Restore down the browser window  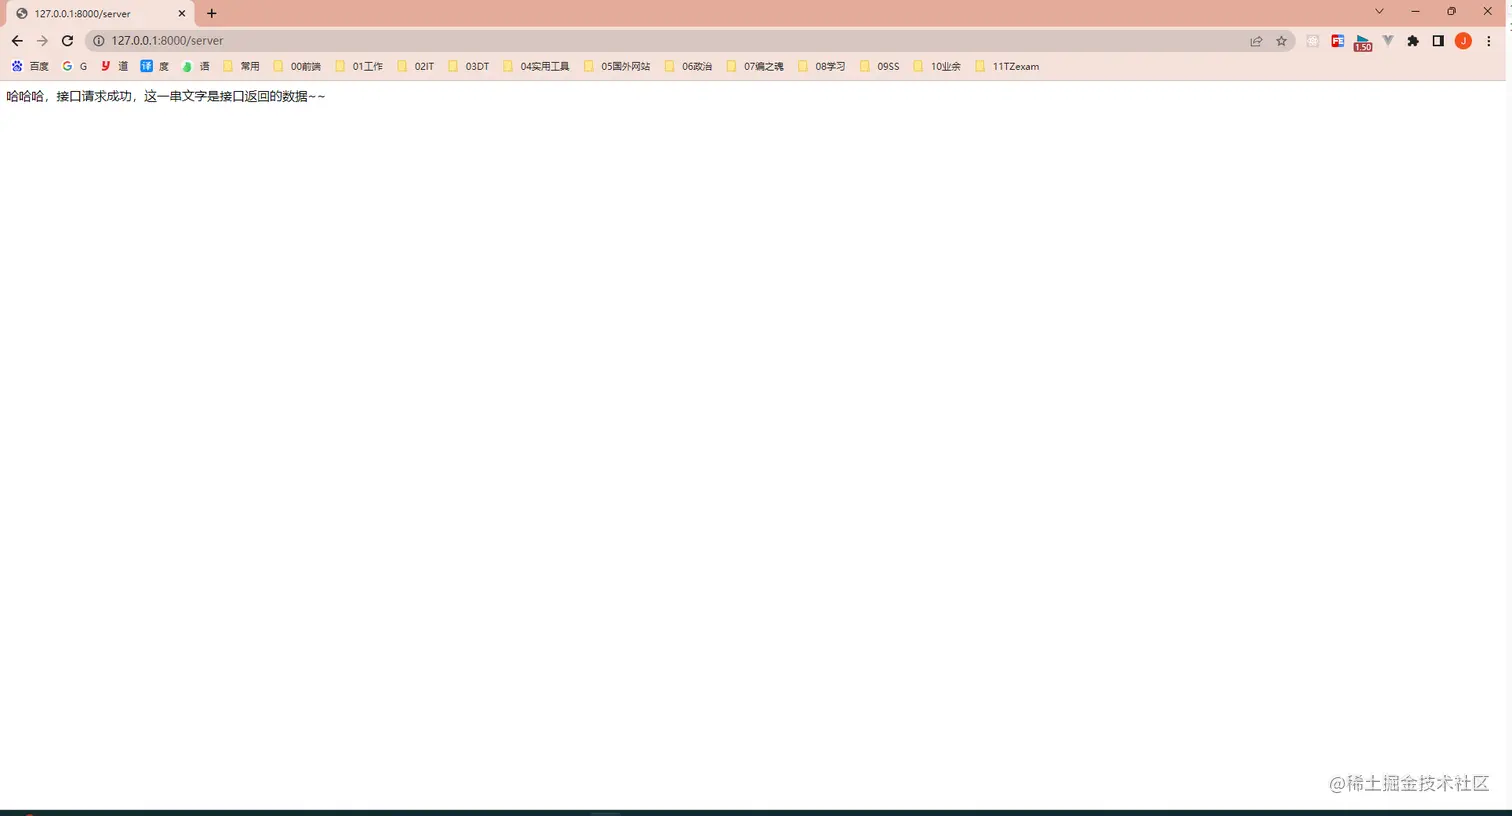pyautogui.click(x=1451, y=11)
